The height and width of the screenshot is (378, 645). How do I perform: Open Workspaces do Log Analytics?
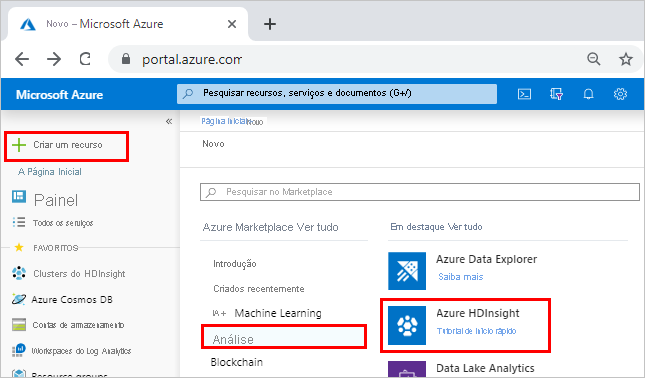click(x=81, y=351)
